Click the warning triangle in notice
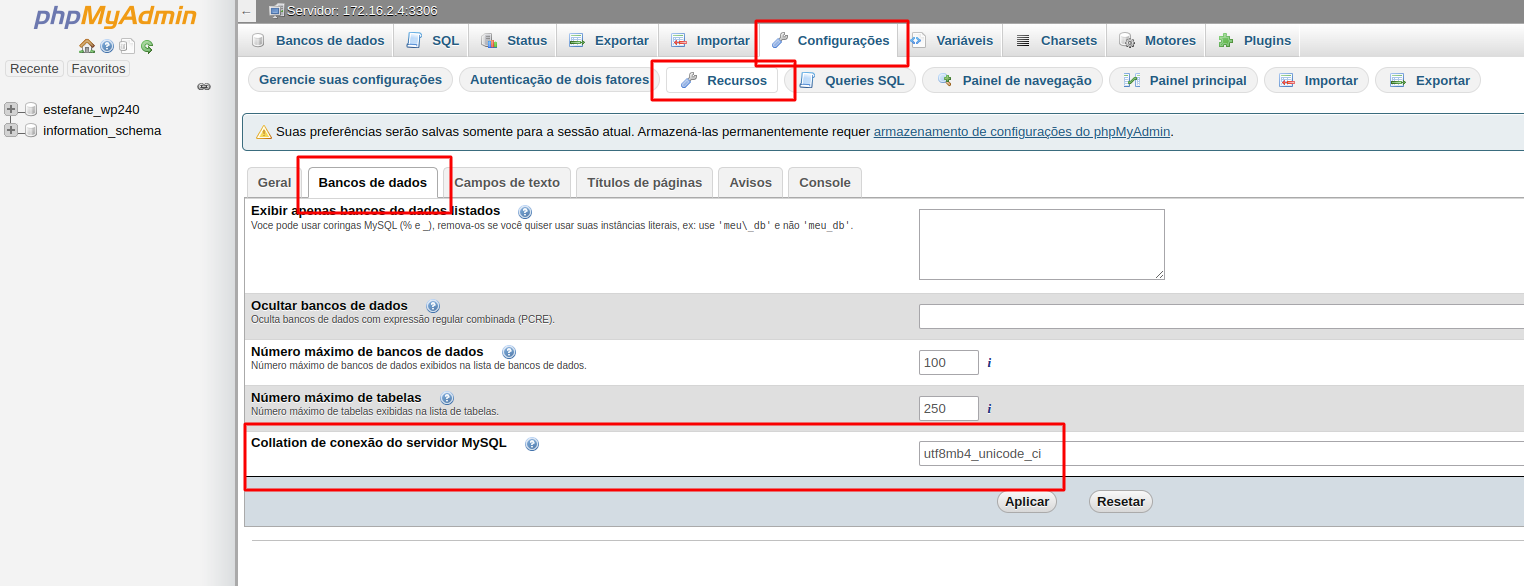Viewport: 1524px width, 586px height. (264, 132)
